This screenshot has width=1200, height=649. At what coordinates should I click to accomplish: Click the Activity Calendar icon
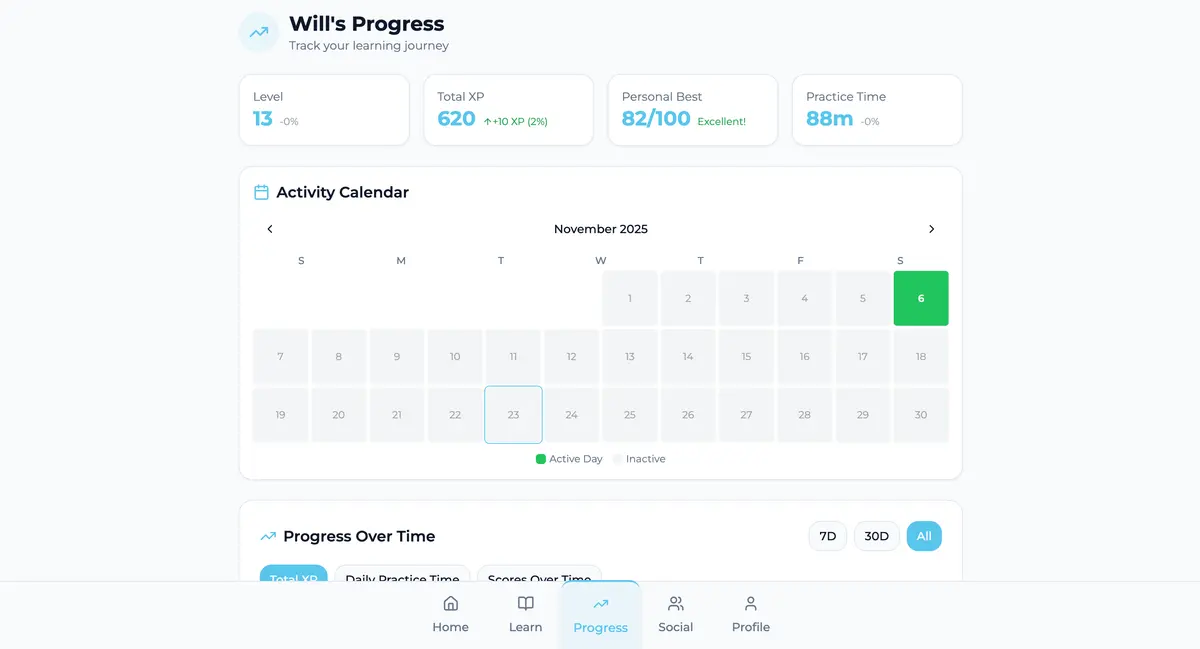[x=262, y=192]
